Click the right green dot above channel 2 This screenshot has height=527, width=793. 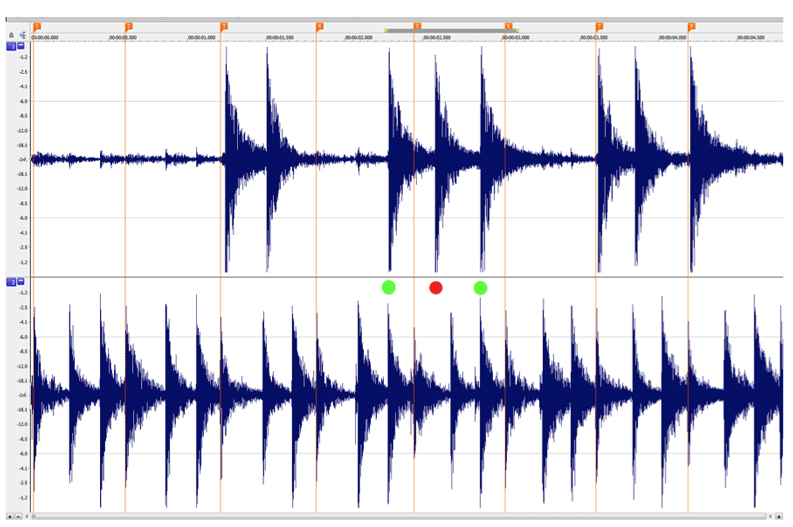pyautogui.click(x=480, y=288)
